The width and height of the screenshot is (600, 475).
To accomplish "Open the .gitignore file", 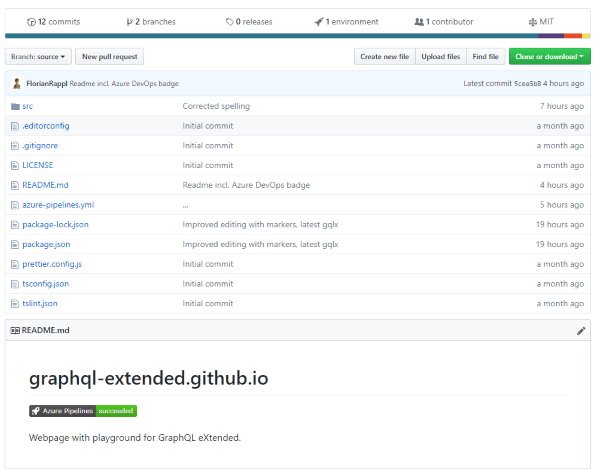I will [x=40, y=146].
